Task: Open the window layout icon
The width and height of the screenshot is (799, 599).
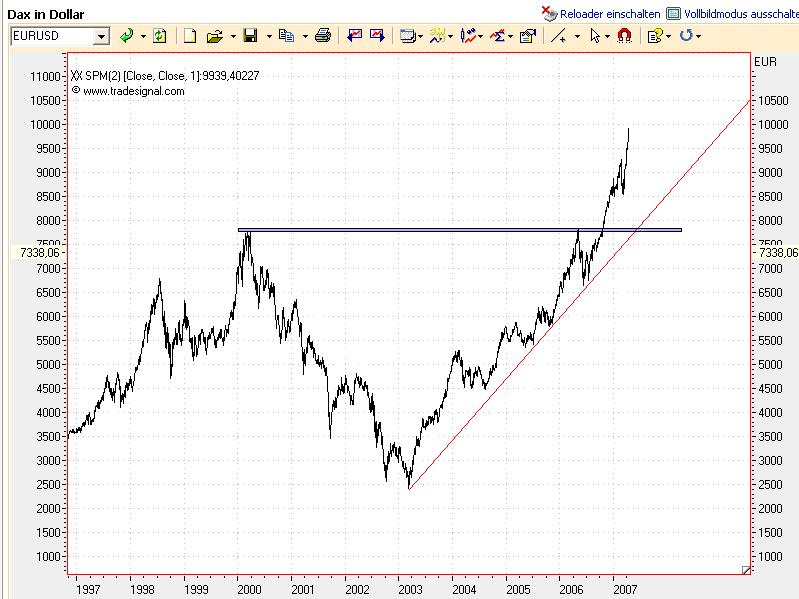Action: click(407, 36)
